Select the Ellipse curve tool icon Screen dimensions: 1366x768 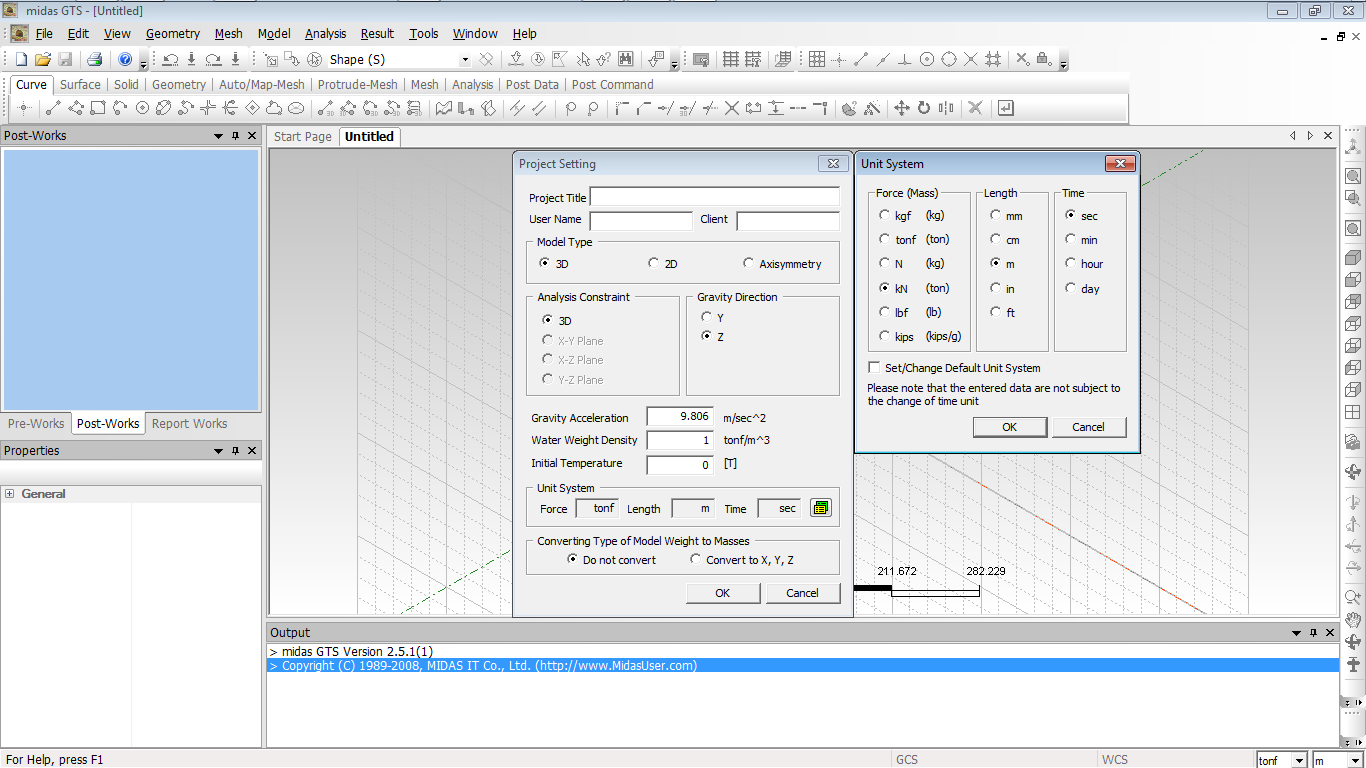[x=296, y=108]
